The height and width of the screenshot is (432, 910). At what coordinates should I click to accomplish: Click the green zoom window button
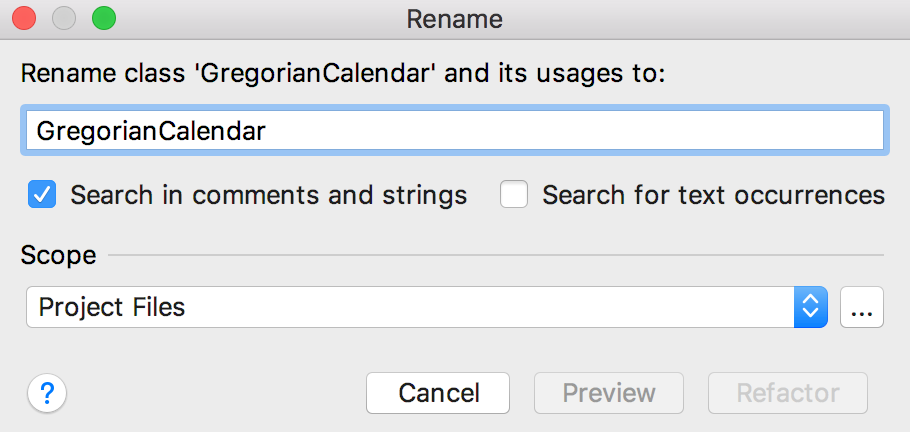click(103, 18)
